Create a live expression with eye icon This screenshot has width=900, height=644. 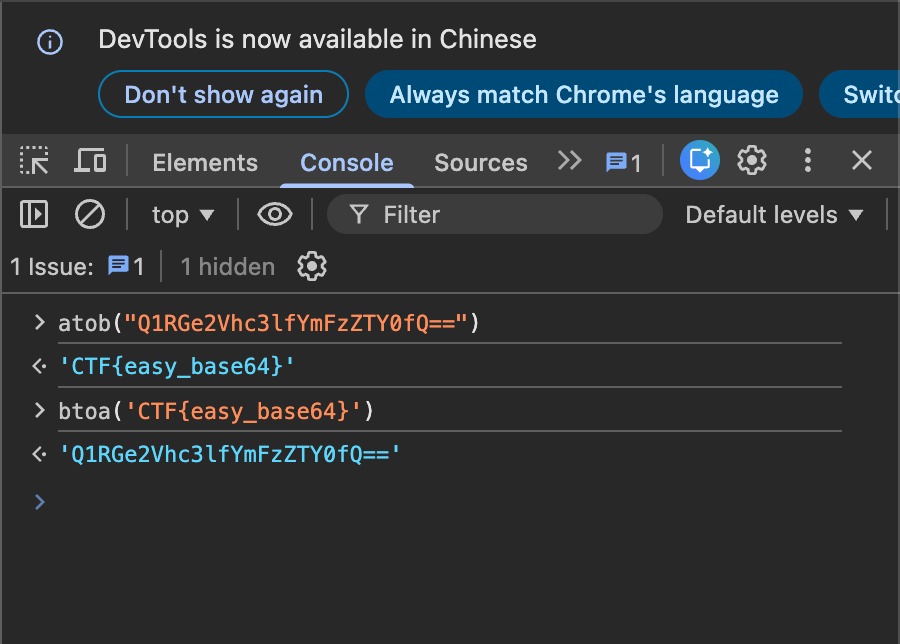point(274,214)
